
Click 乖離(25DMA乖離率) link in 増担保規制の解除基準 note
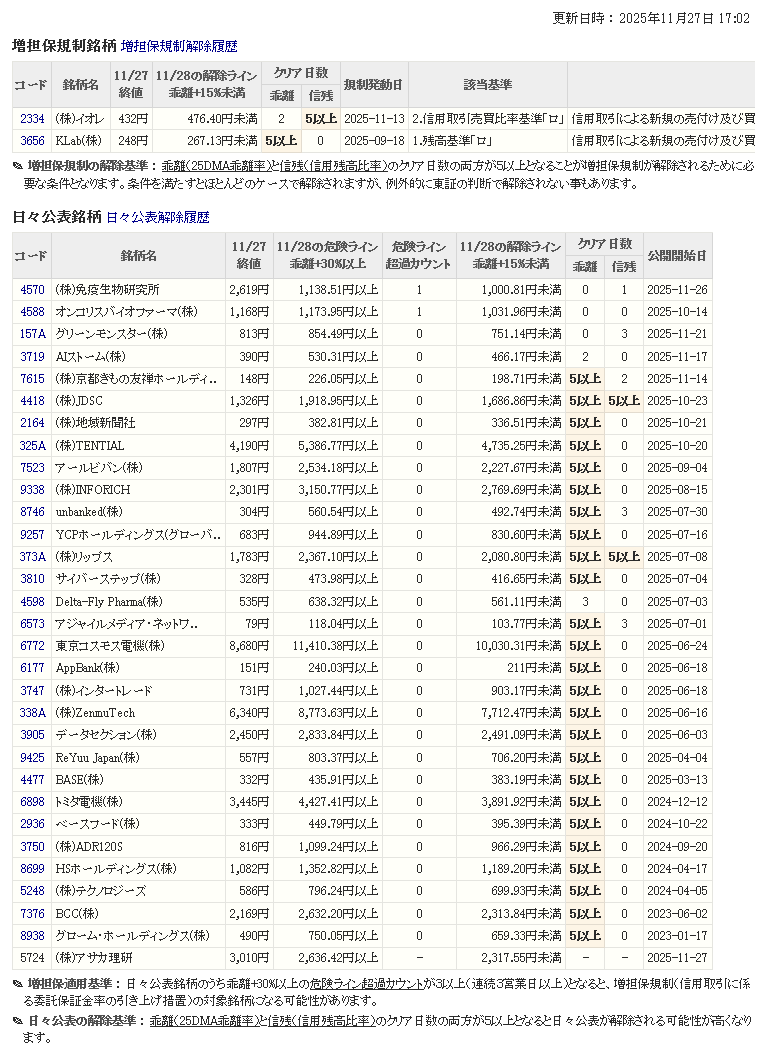click(217, 166)
